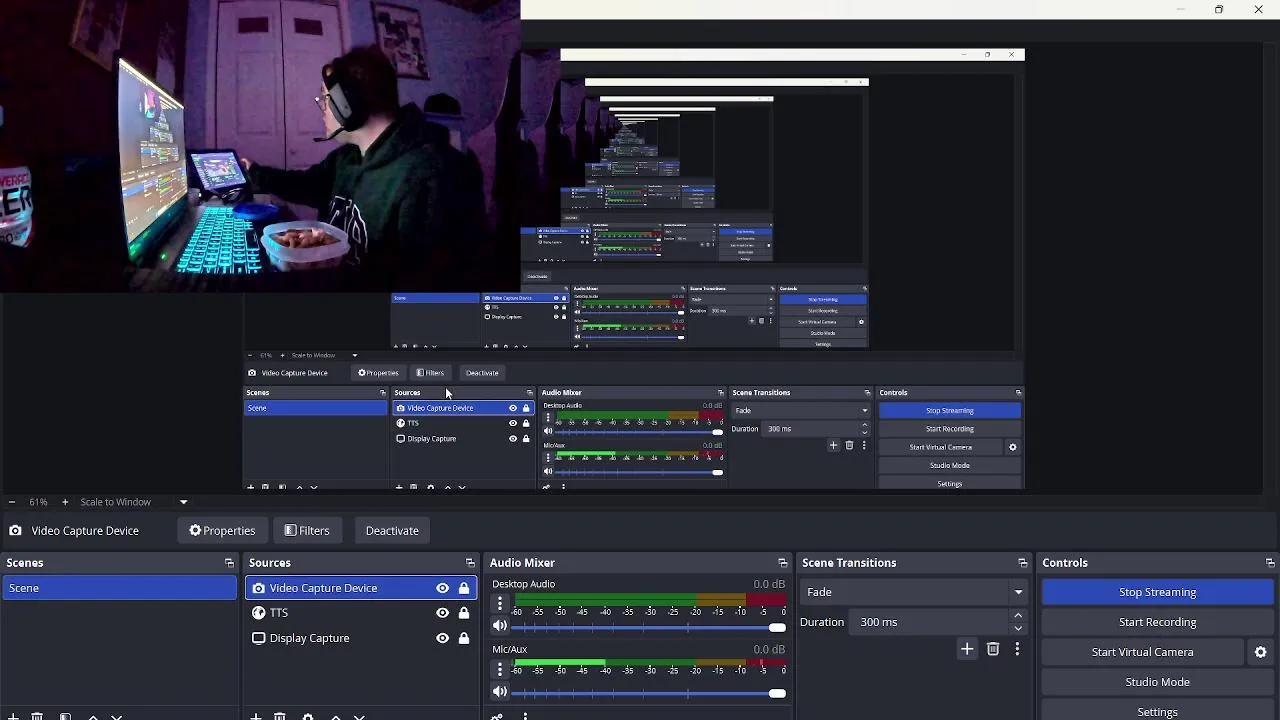Toggle lock on TTS source
Screen dimensions: 1280x720
point(464,613)
